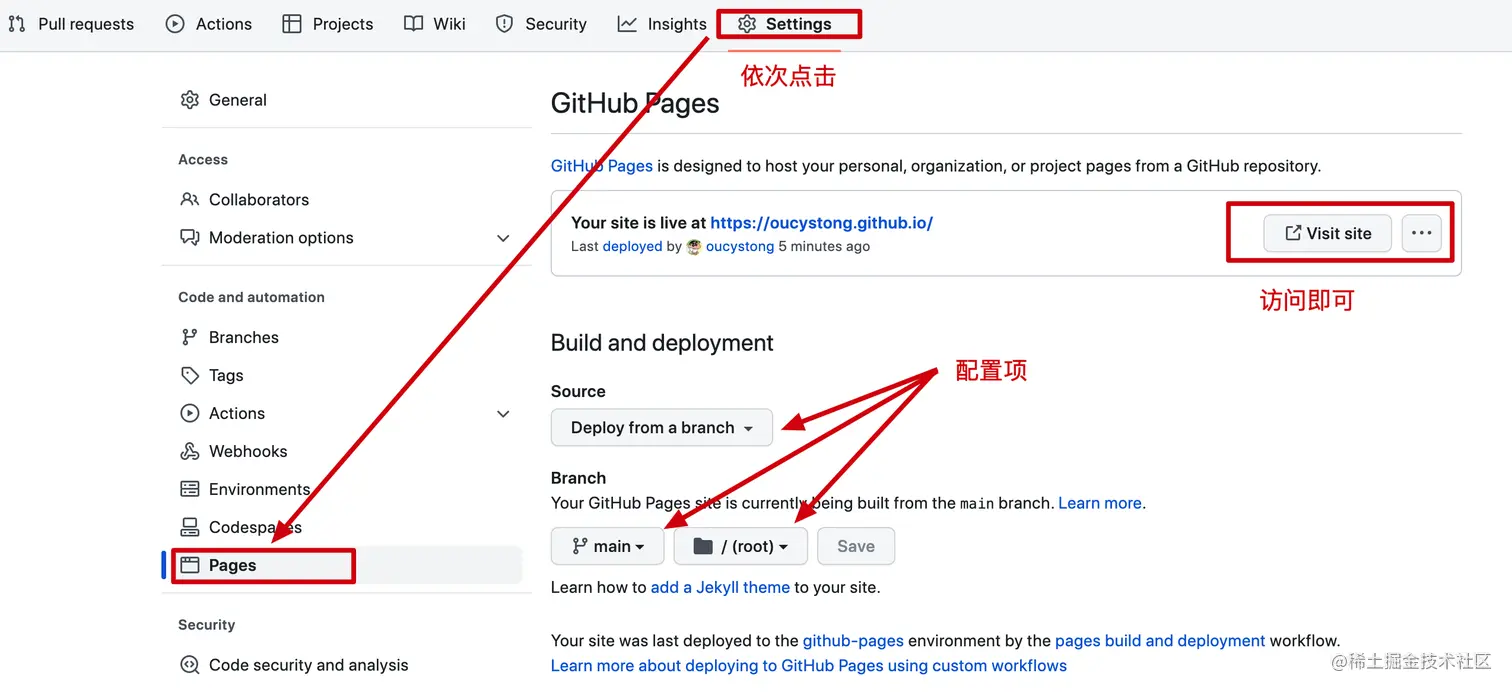The height and width of the screenshot is (692, 1512).
Task: Open the Pull requests tab
Action: tap(71, 24)
